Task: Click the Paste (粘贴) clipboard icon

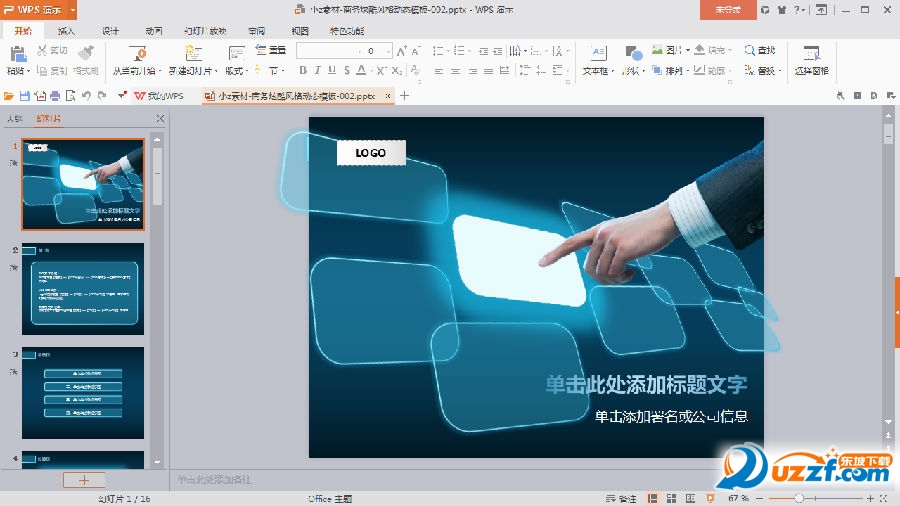Action: click(x=18, y=55)
